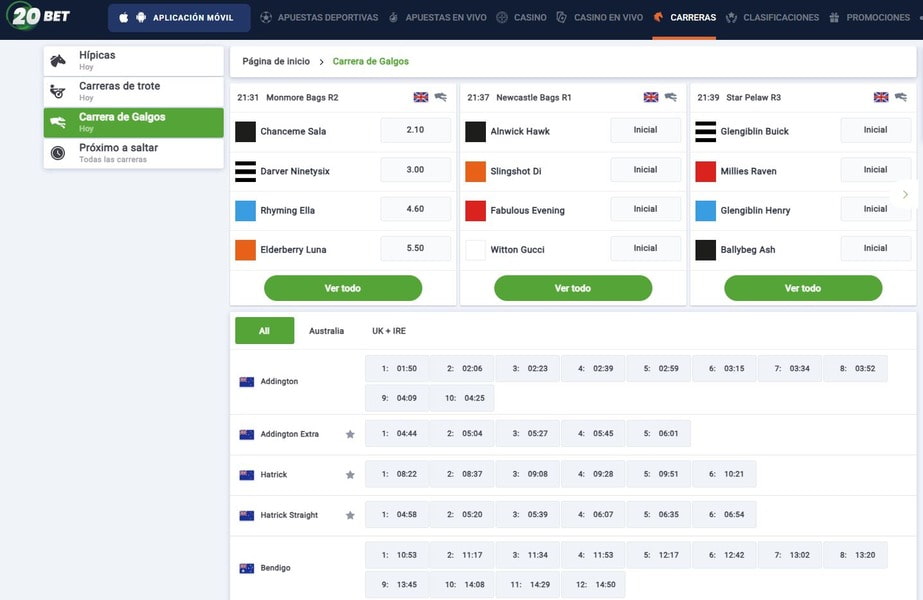The width and height of the screenshot is (923, 600).
Task: Open Addington race 8 at 03:52
Action: click(857, 369)
